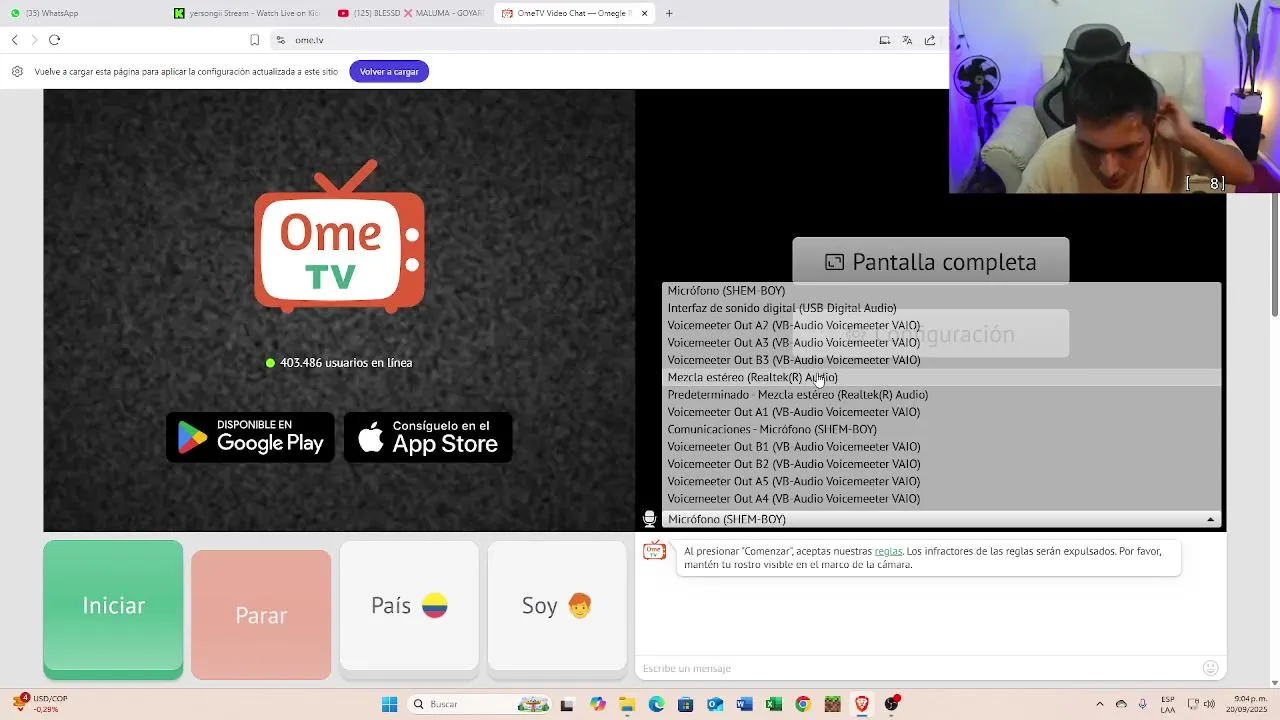Image resolution: width=1280 pixels, height=720 pixels.
Task: Select Voicemeeter Out A5 option
Action: pos(942,481)
